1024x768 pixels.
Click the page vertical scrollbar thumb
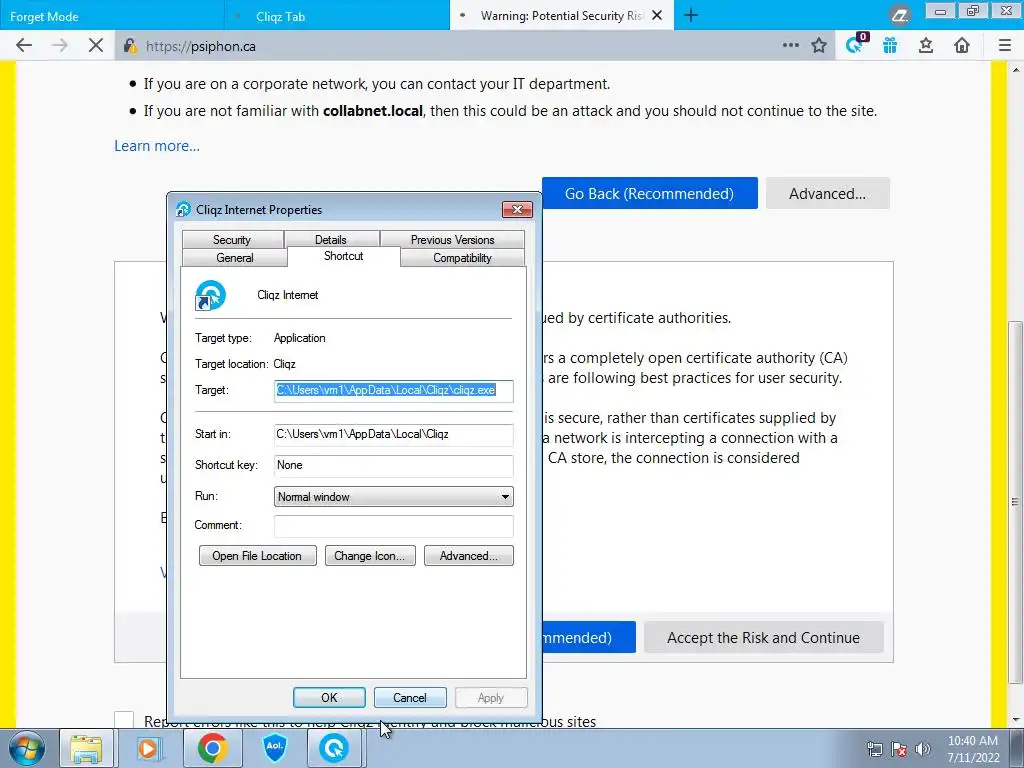(1016, 503)
